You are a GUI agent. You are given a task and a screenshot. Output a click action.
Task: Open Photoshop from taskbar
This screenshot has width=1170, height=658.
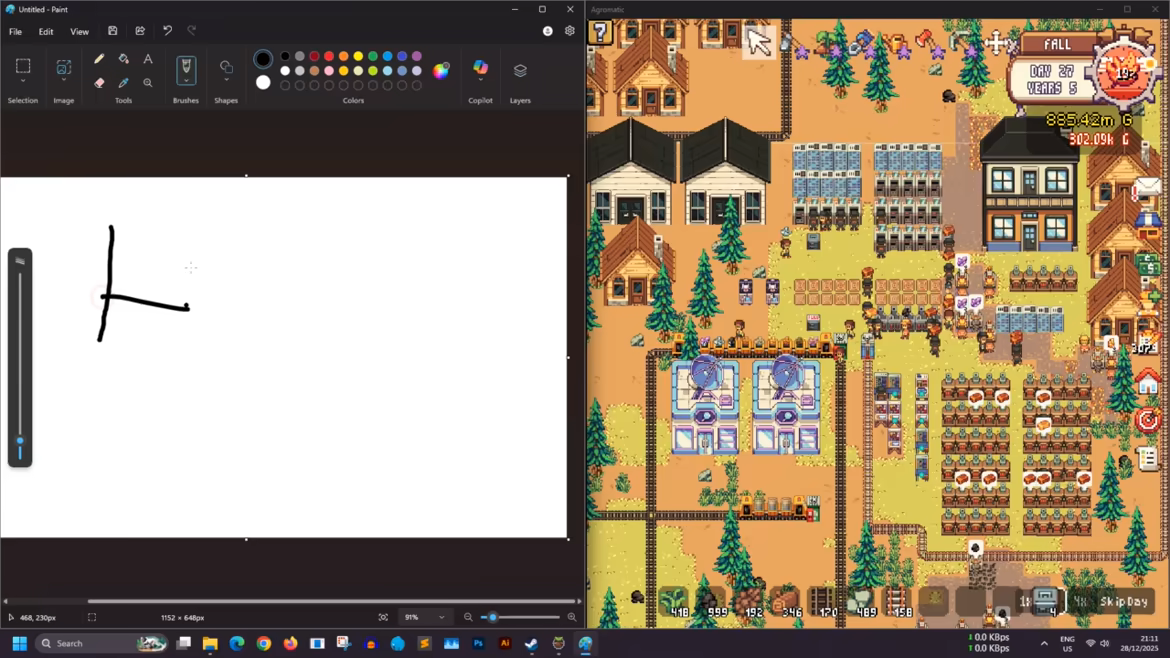click(x=478, y=643)
